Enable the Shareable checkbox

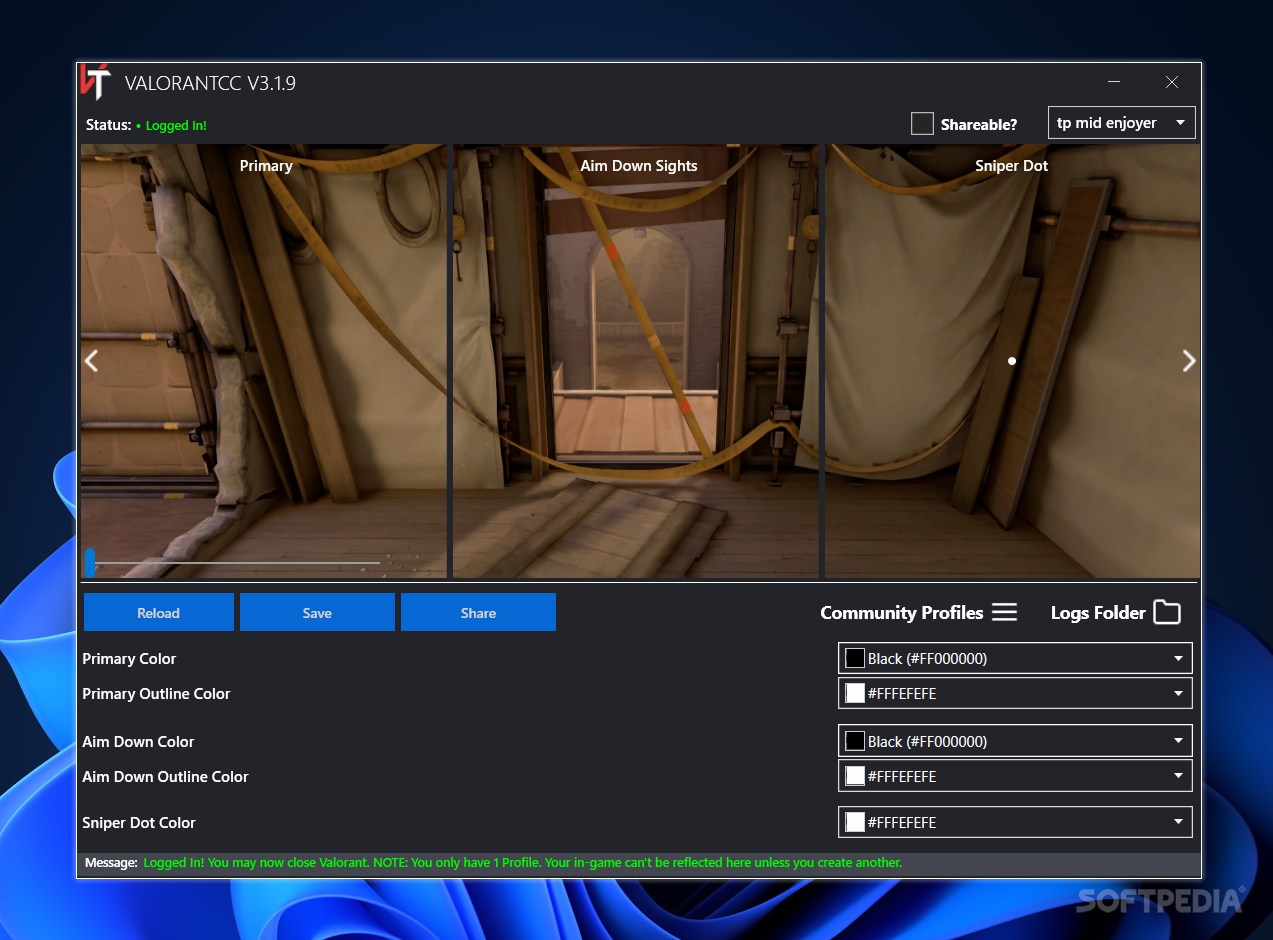922,123
